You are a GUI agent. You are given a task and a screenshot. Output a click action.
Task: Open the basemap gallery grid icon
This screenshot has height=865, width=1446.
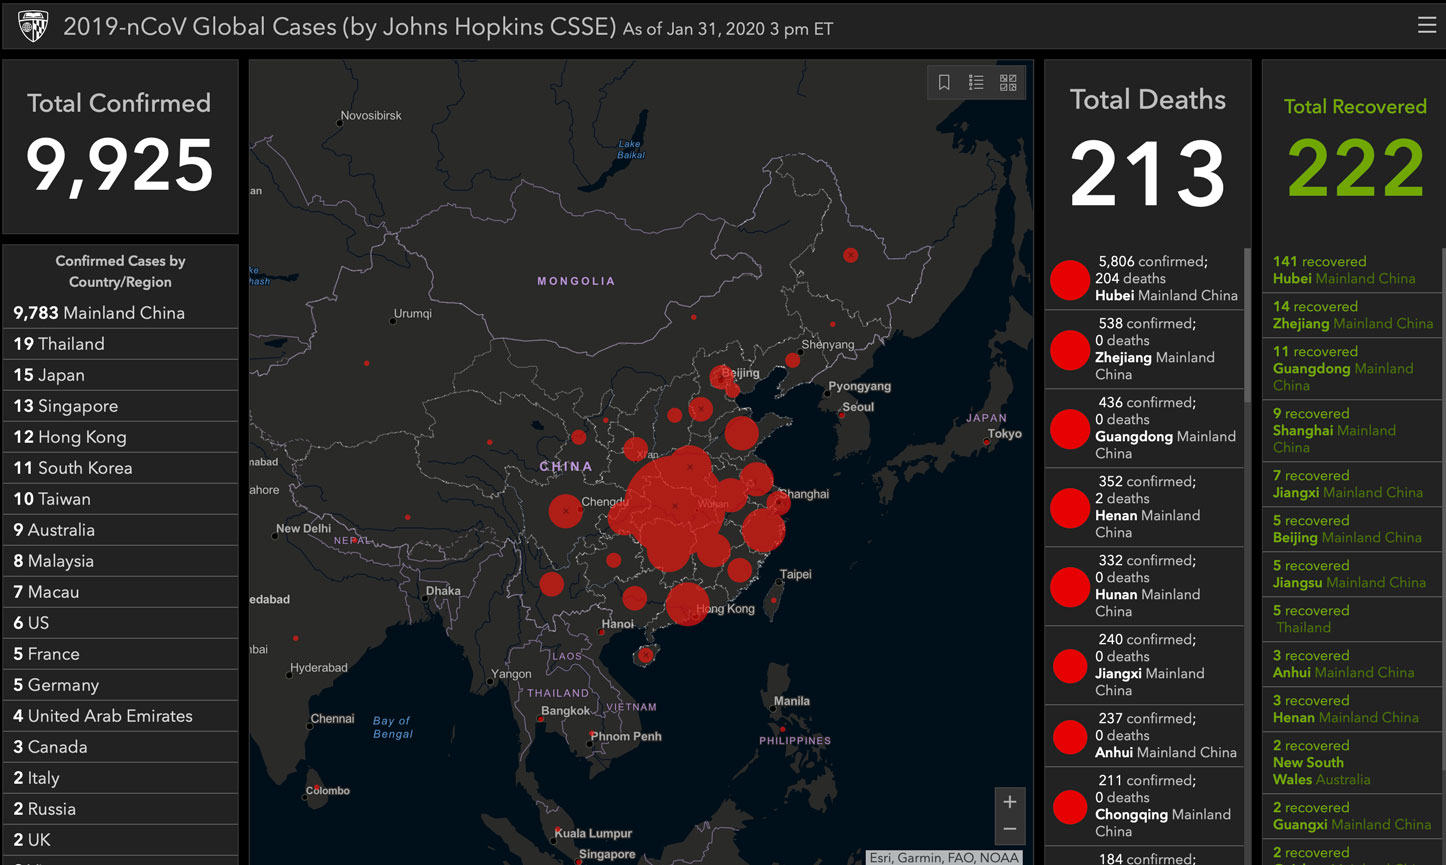point(1008,83)
